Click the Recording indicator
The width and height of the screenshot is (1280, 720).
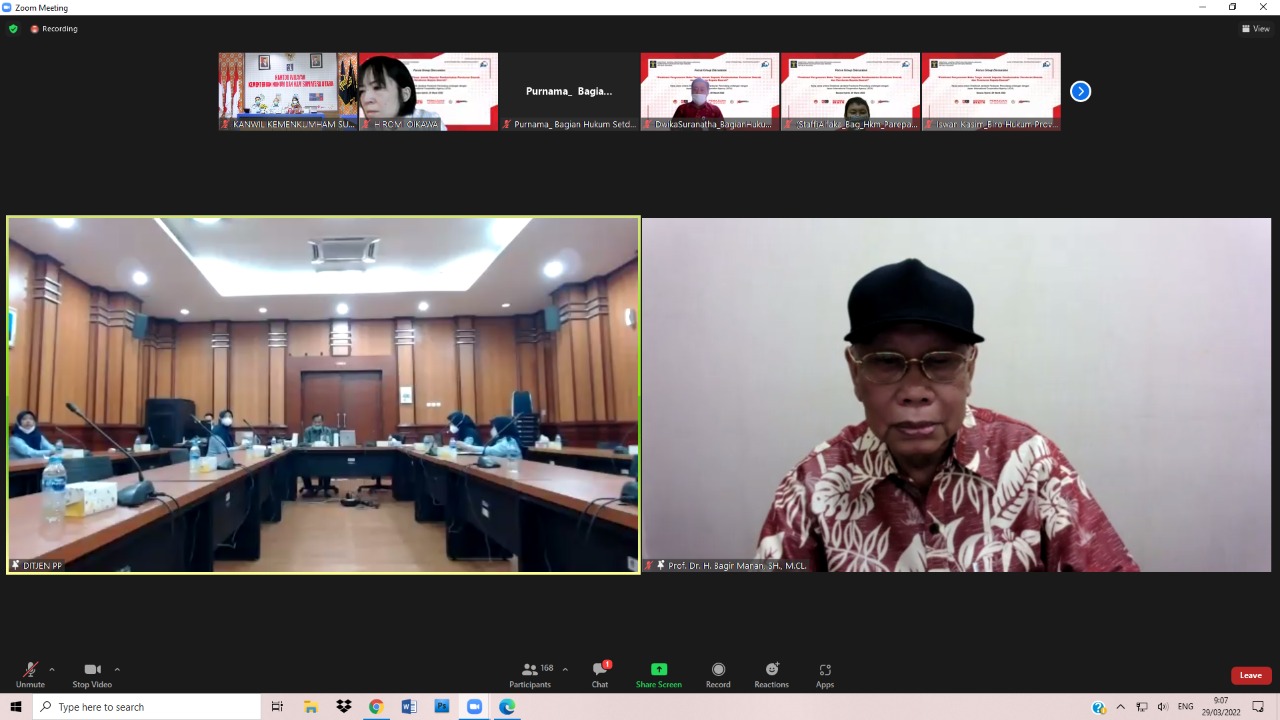pos(54,29)
